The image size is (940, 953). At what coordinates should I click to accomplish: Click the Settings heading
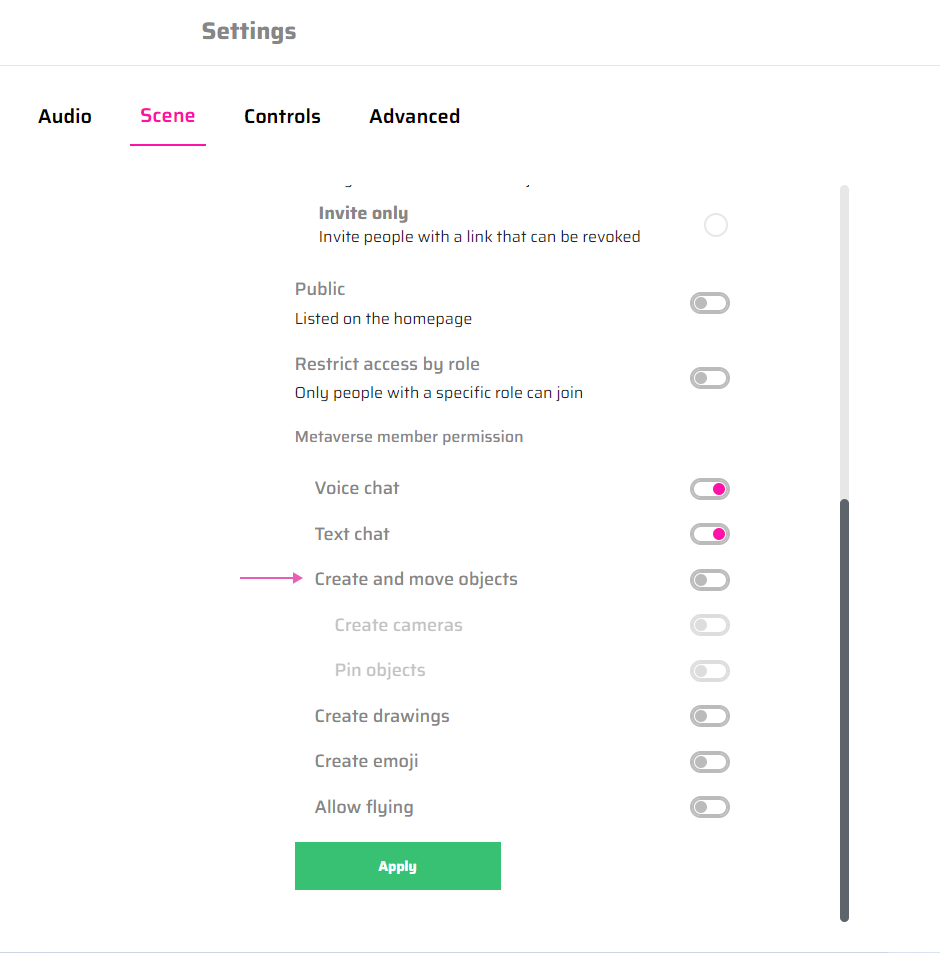point(249,31)
